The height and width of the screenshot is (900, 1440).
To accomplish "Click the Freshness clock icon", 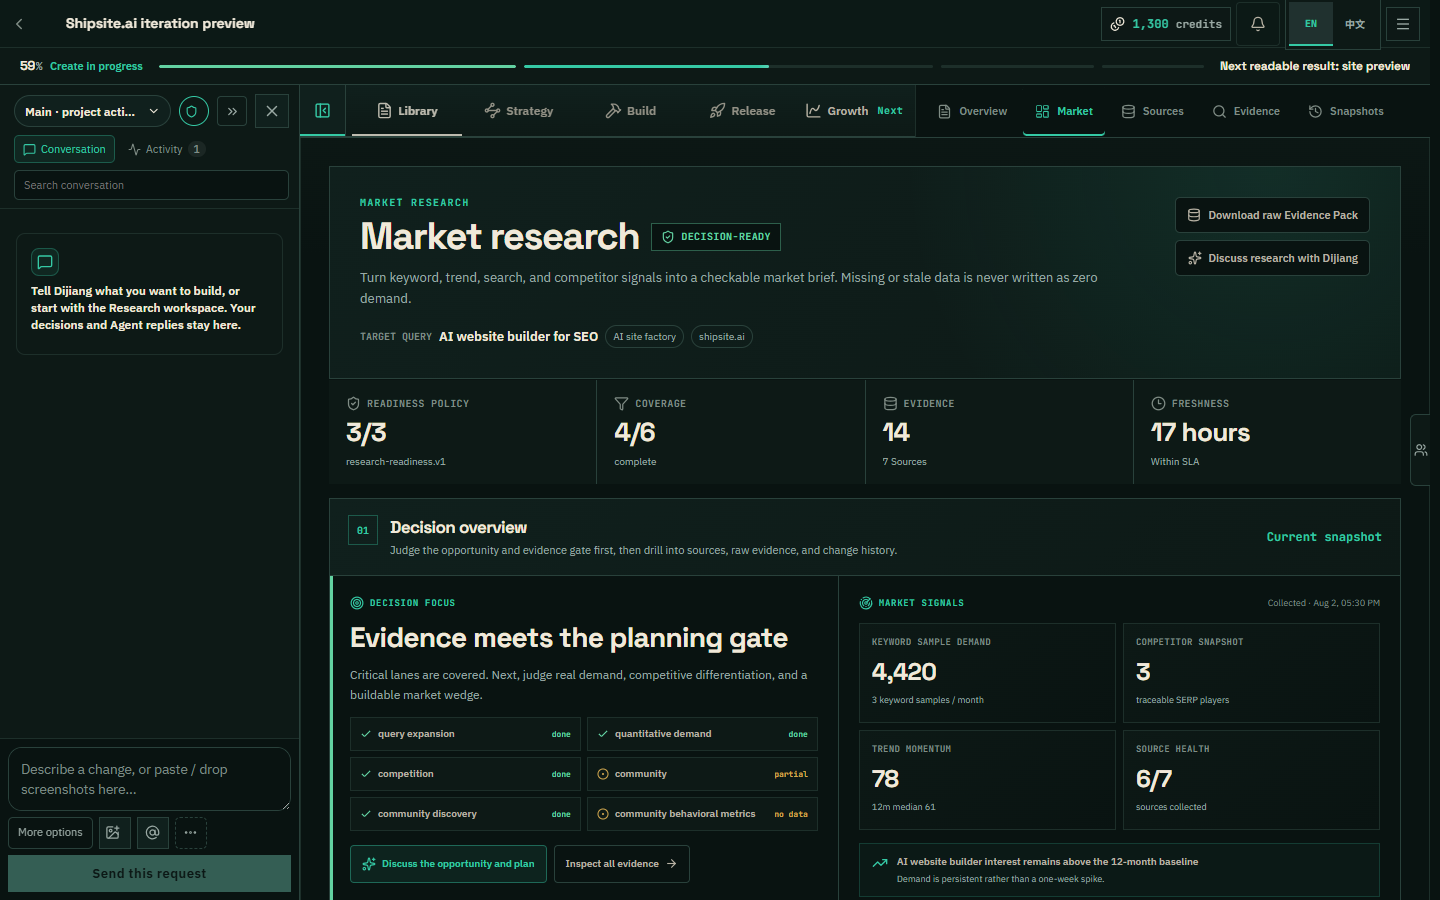I will [x=1158, y=404].
